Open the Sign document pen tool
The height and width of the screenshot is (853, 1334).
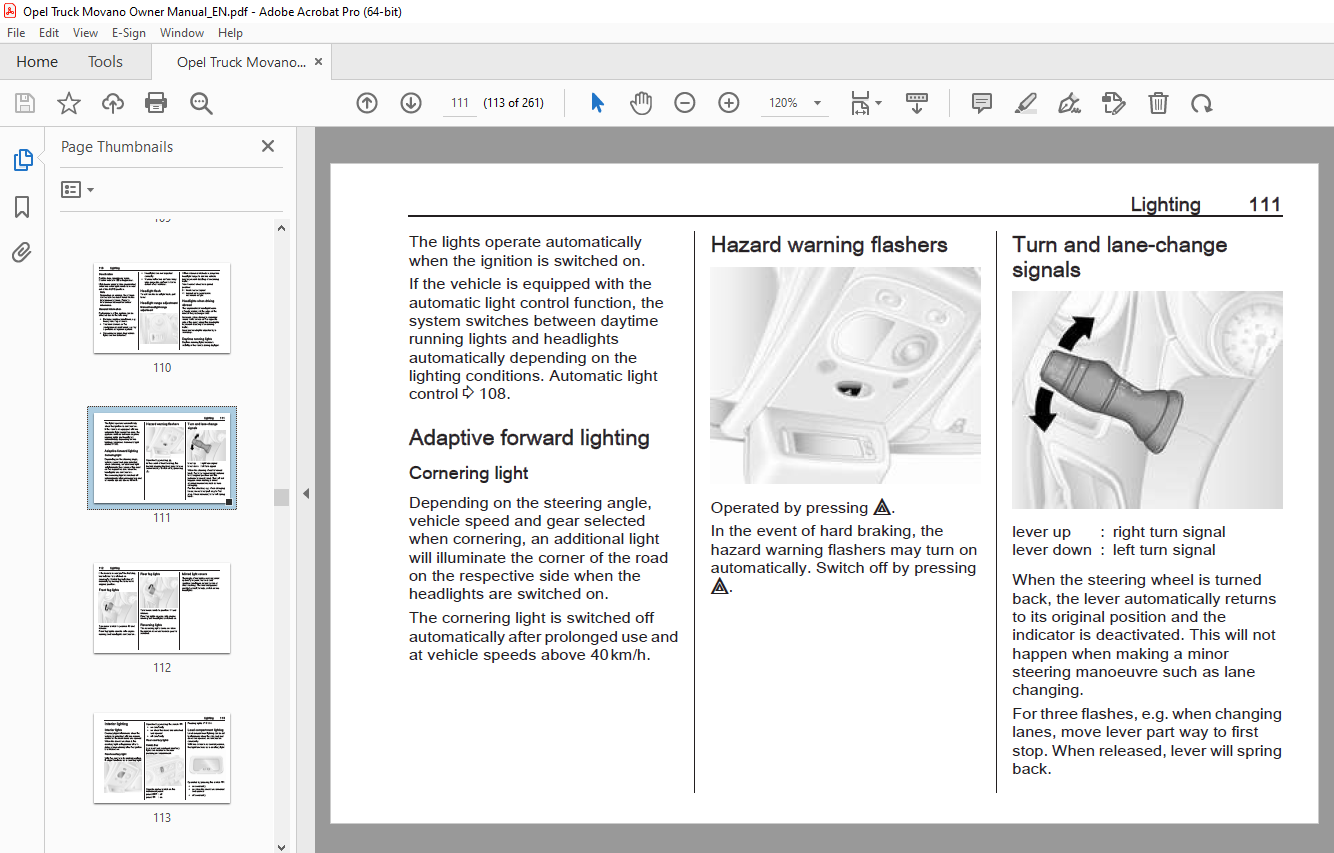(x=1070, y=103)
